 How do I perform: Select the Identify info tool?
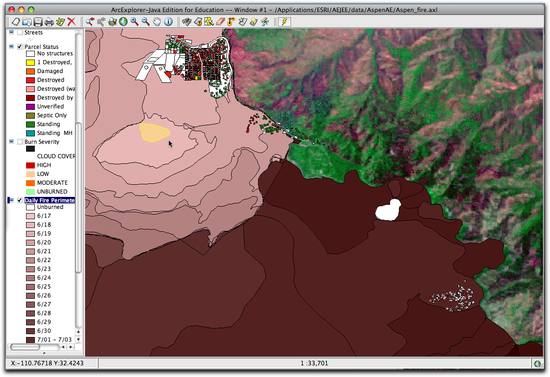click(168, 22)
